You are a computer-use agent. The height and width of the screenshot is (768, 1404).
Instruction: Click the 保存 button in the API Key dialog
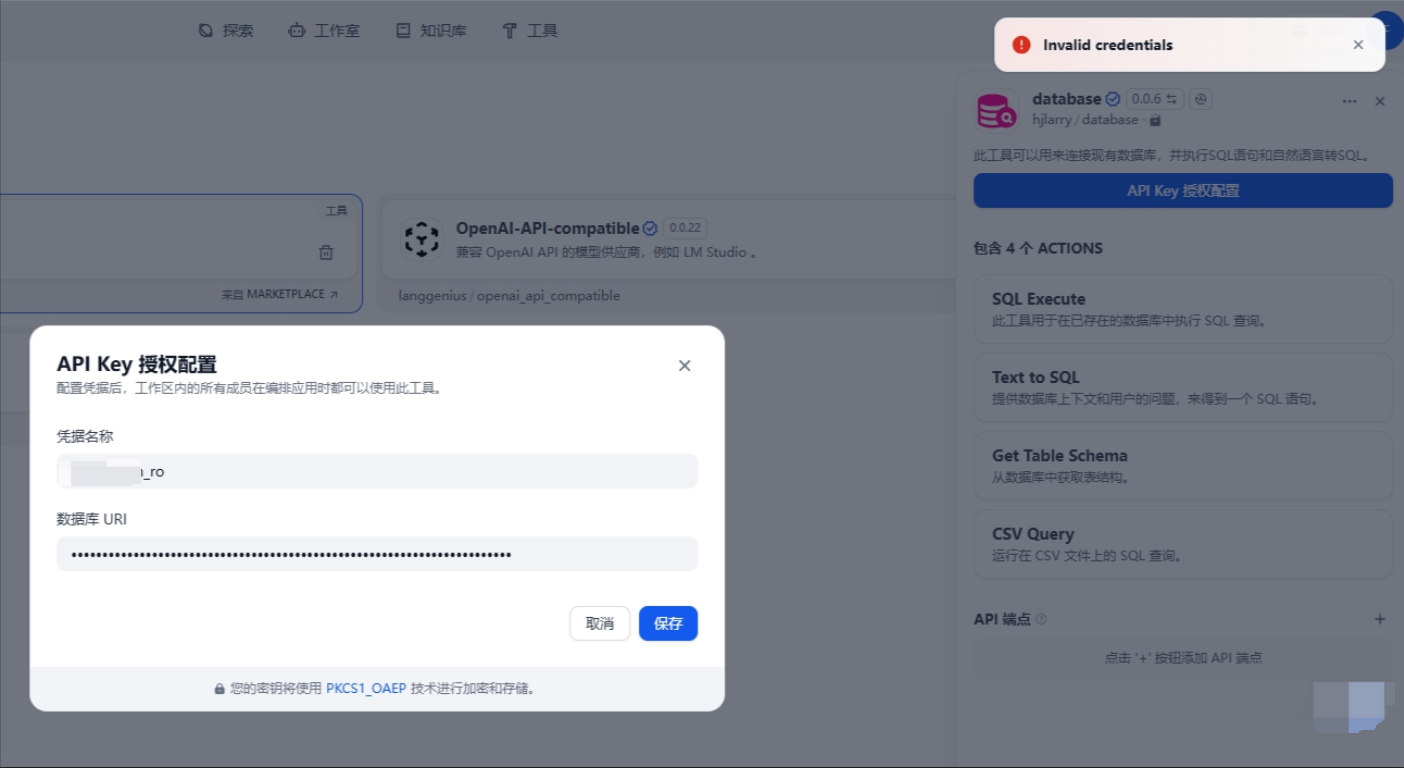pos(668,623)
